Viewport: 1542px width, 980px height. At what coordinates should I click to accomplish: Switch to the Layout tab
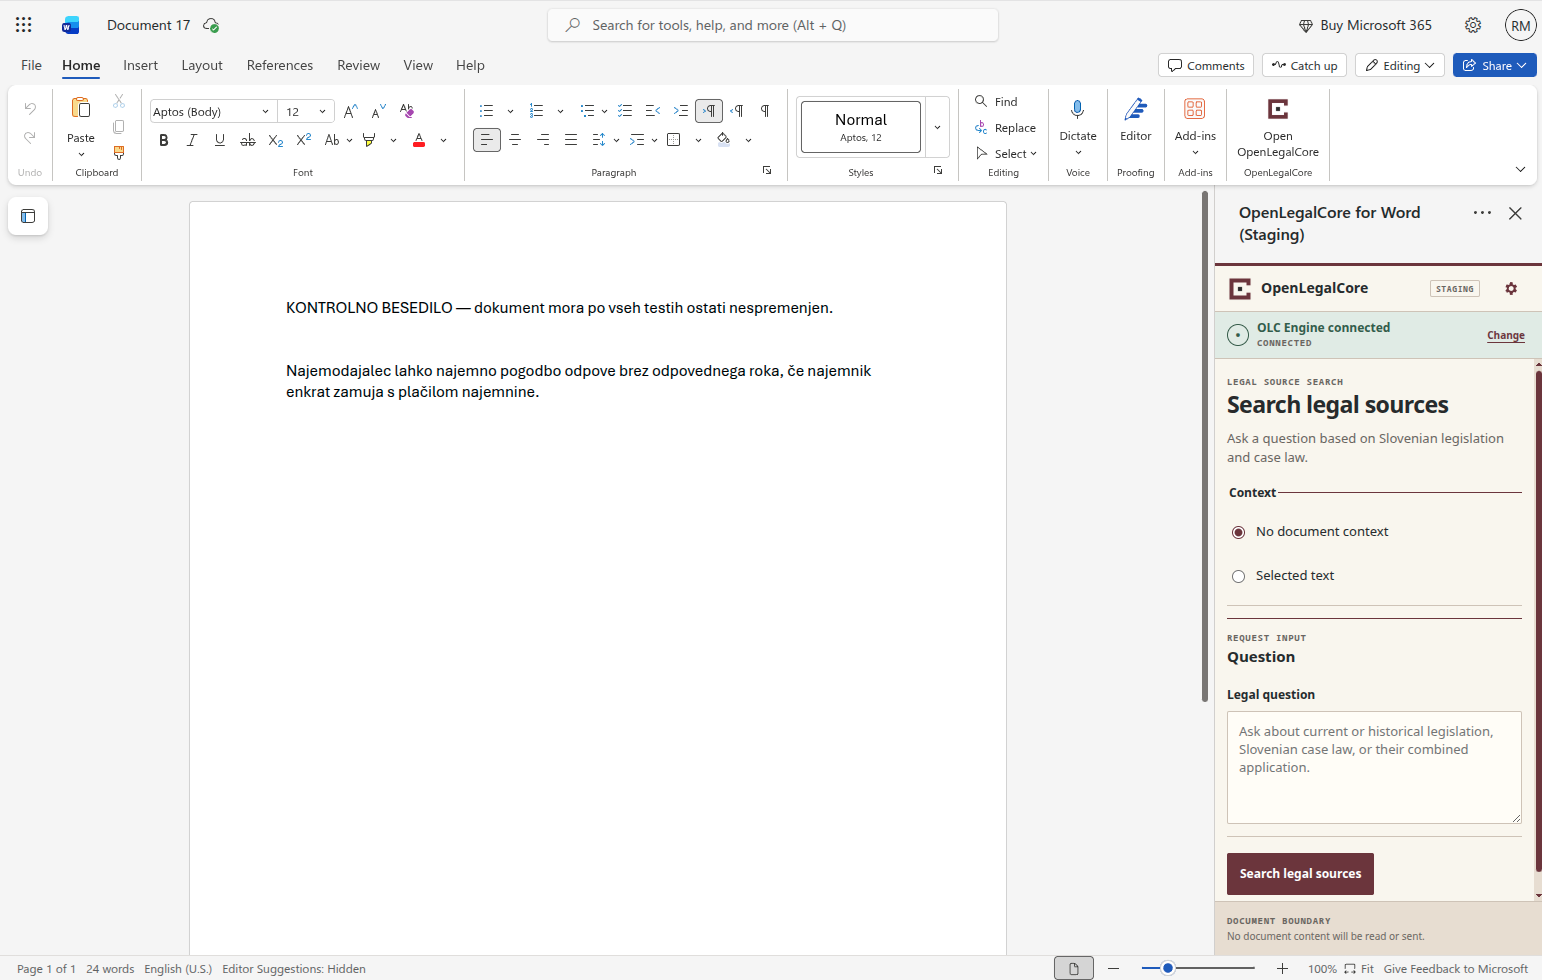(x=202, y=65)
